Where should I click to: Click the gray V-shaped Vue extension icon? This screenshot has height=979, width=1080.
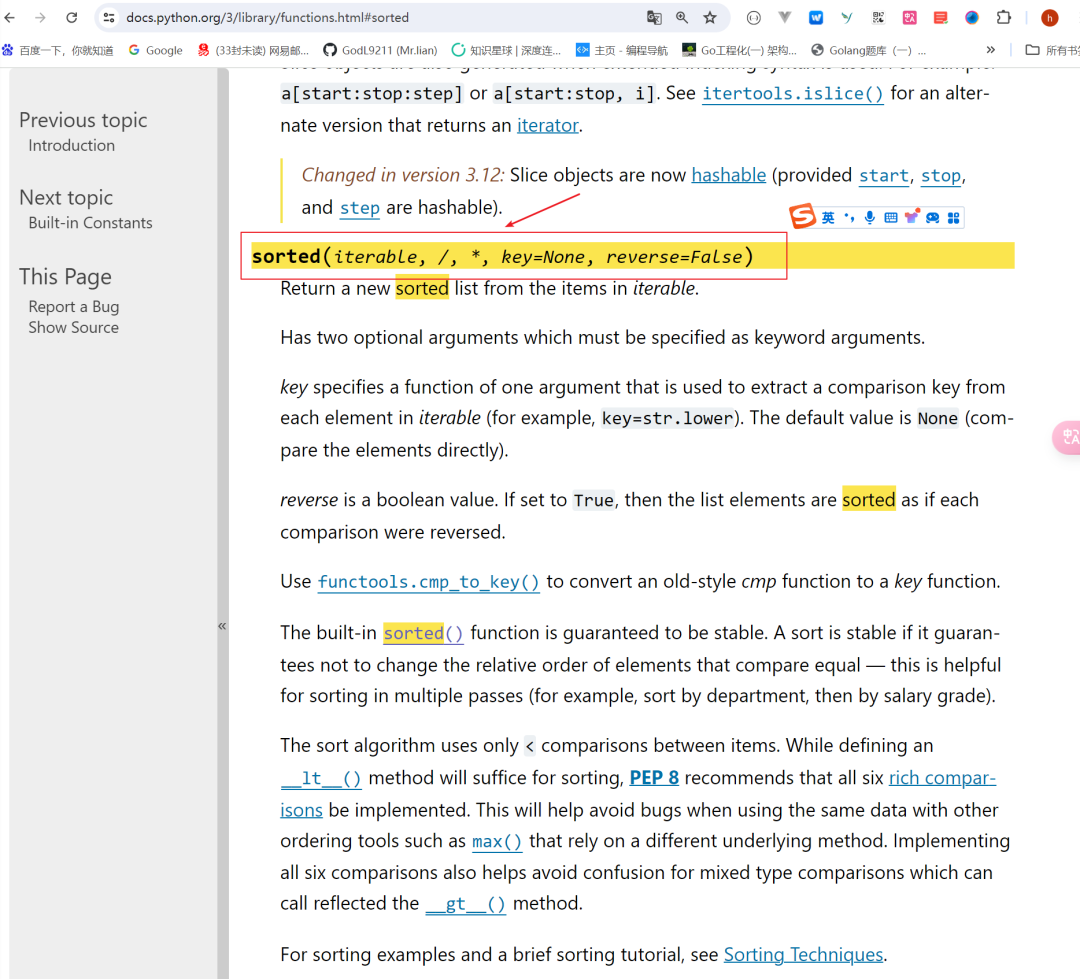(x=785, y=17)
